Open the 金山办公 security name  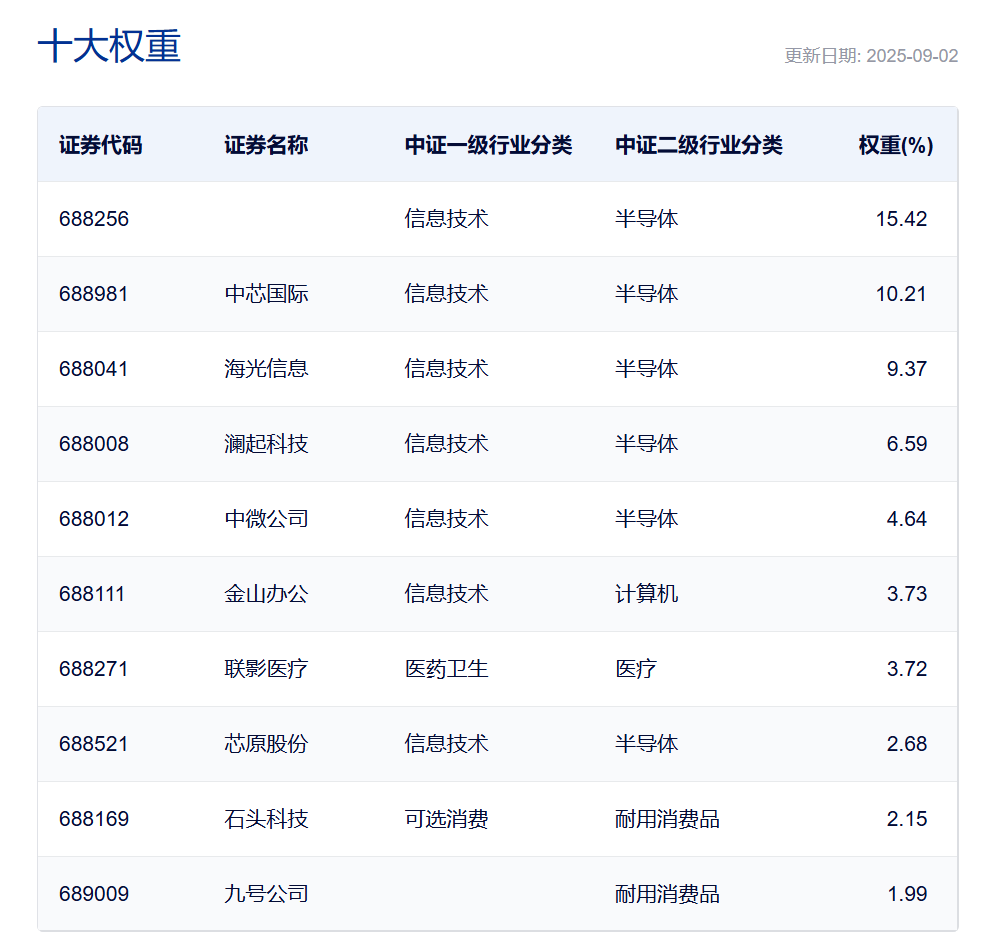(266, 594)
